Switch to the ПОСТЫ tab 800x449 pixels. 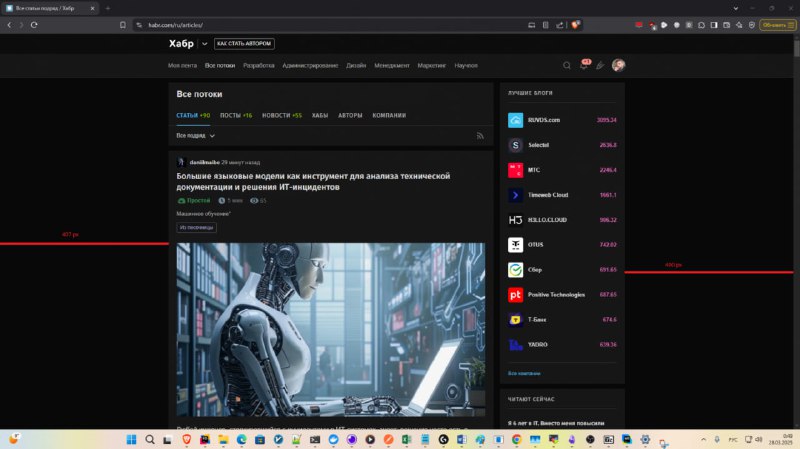236,115
